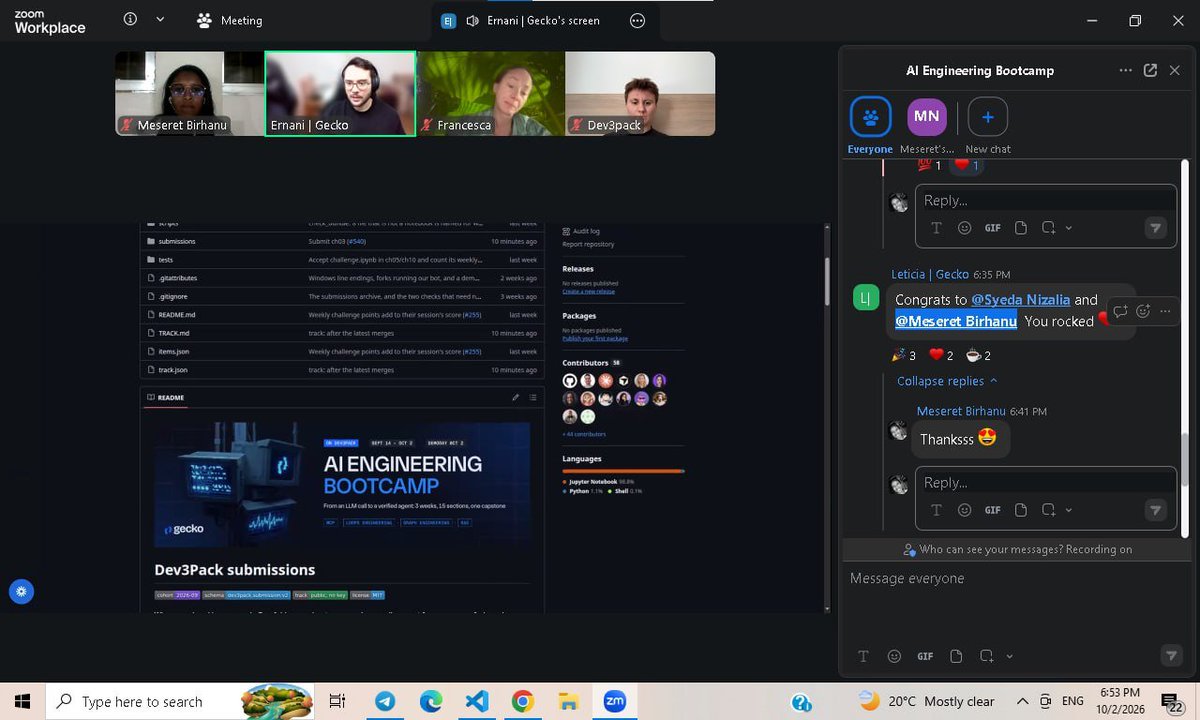This screenshot has width=1200, height=720.
Task: Open File Explorer from the taskbar
Action: click(x=568, y=702)
